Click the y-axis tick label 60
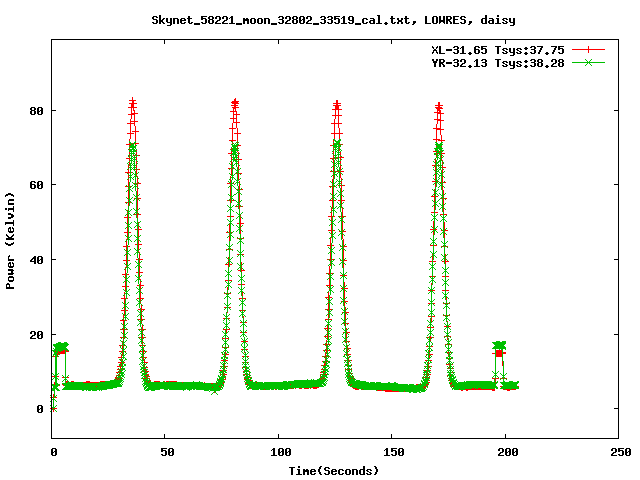Screen dimensions: 640x480 click(36, 185)
